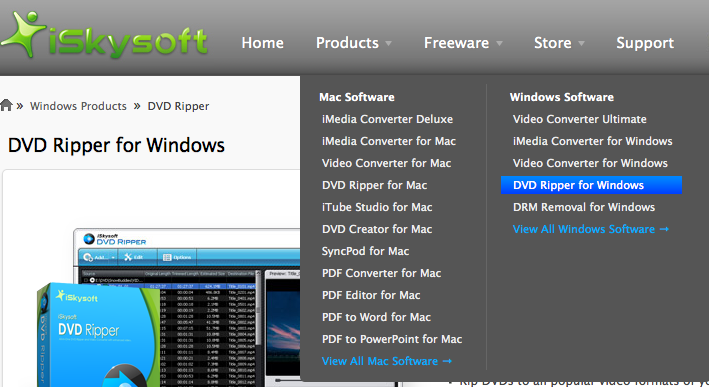The image size is (709, 387).
Task: Select PDF Converter for Mac
Action: point(382,273)
